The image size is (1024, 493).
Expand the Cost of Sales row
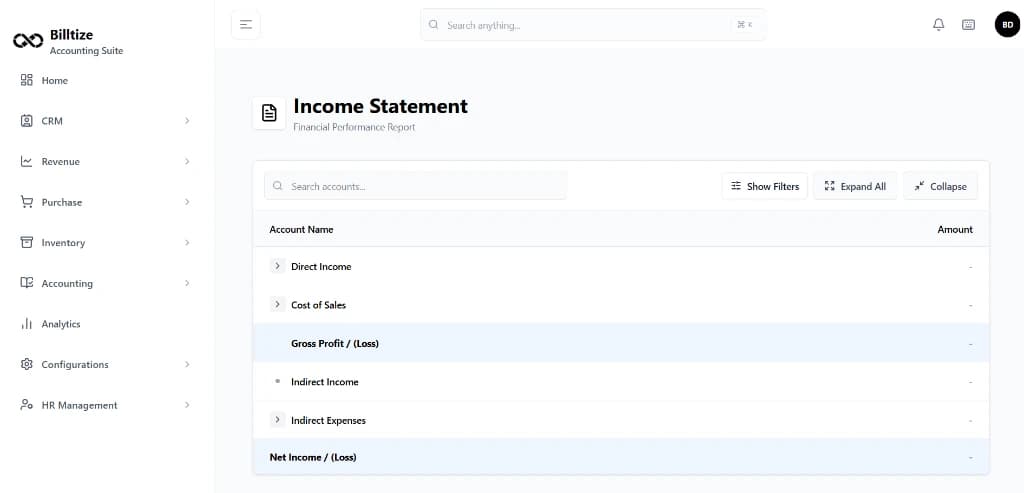(x=278, y=304)
